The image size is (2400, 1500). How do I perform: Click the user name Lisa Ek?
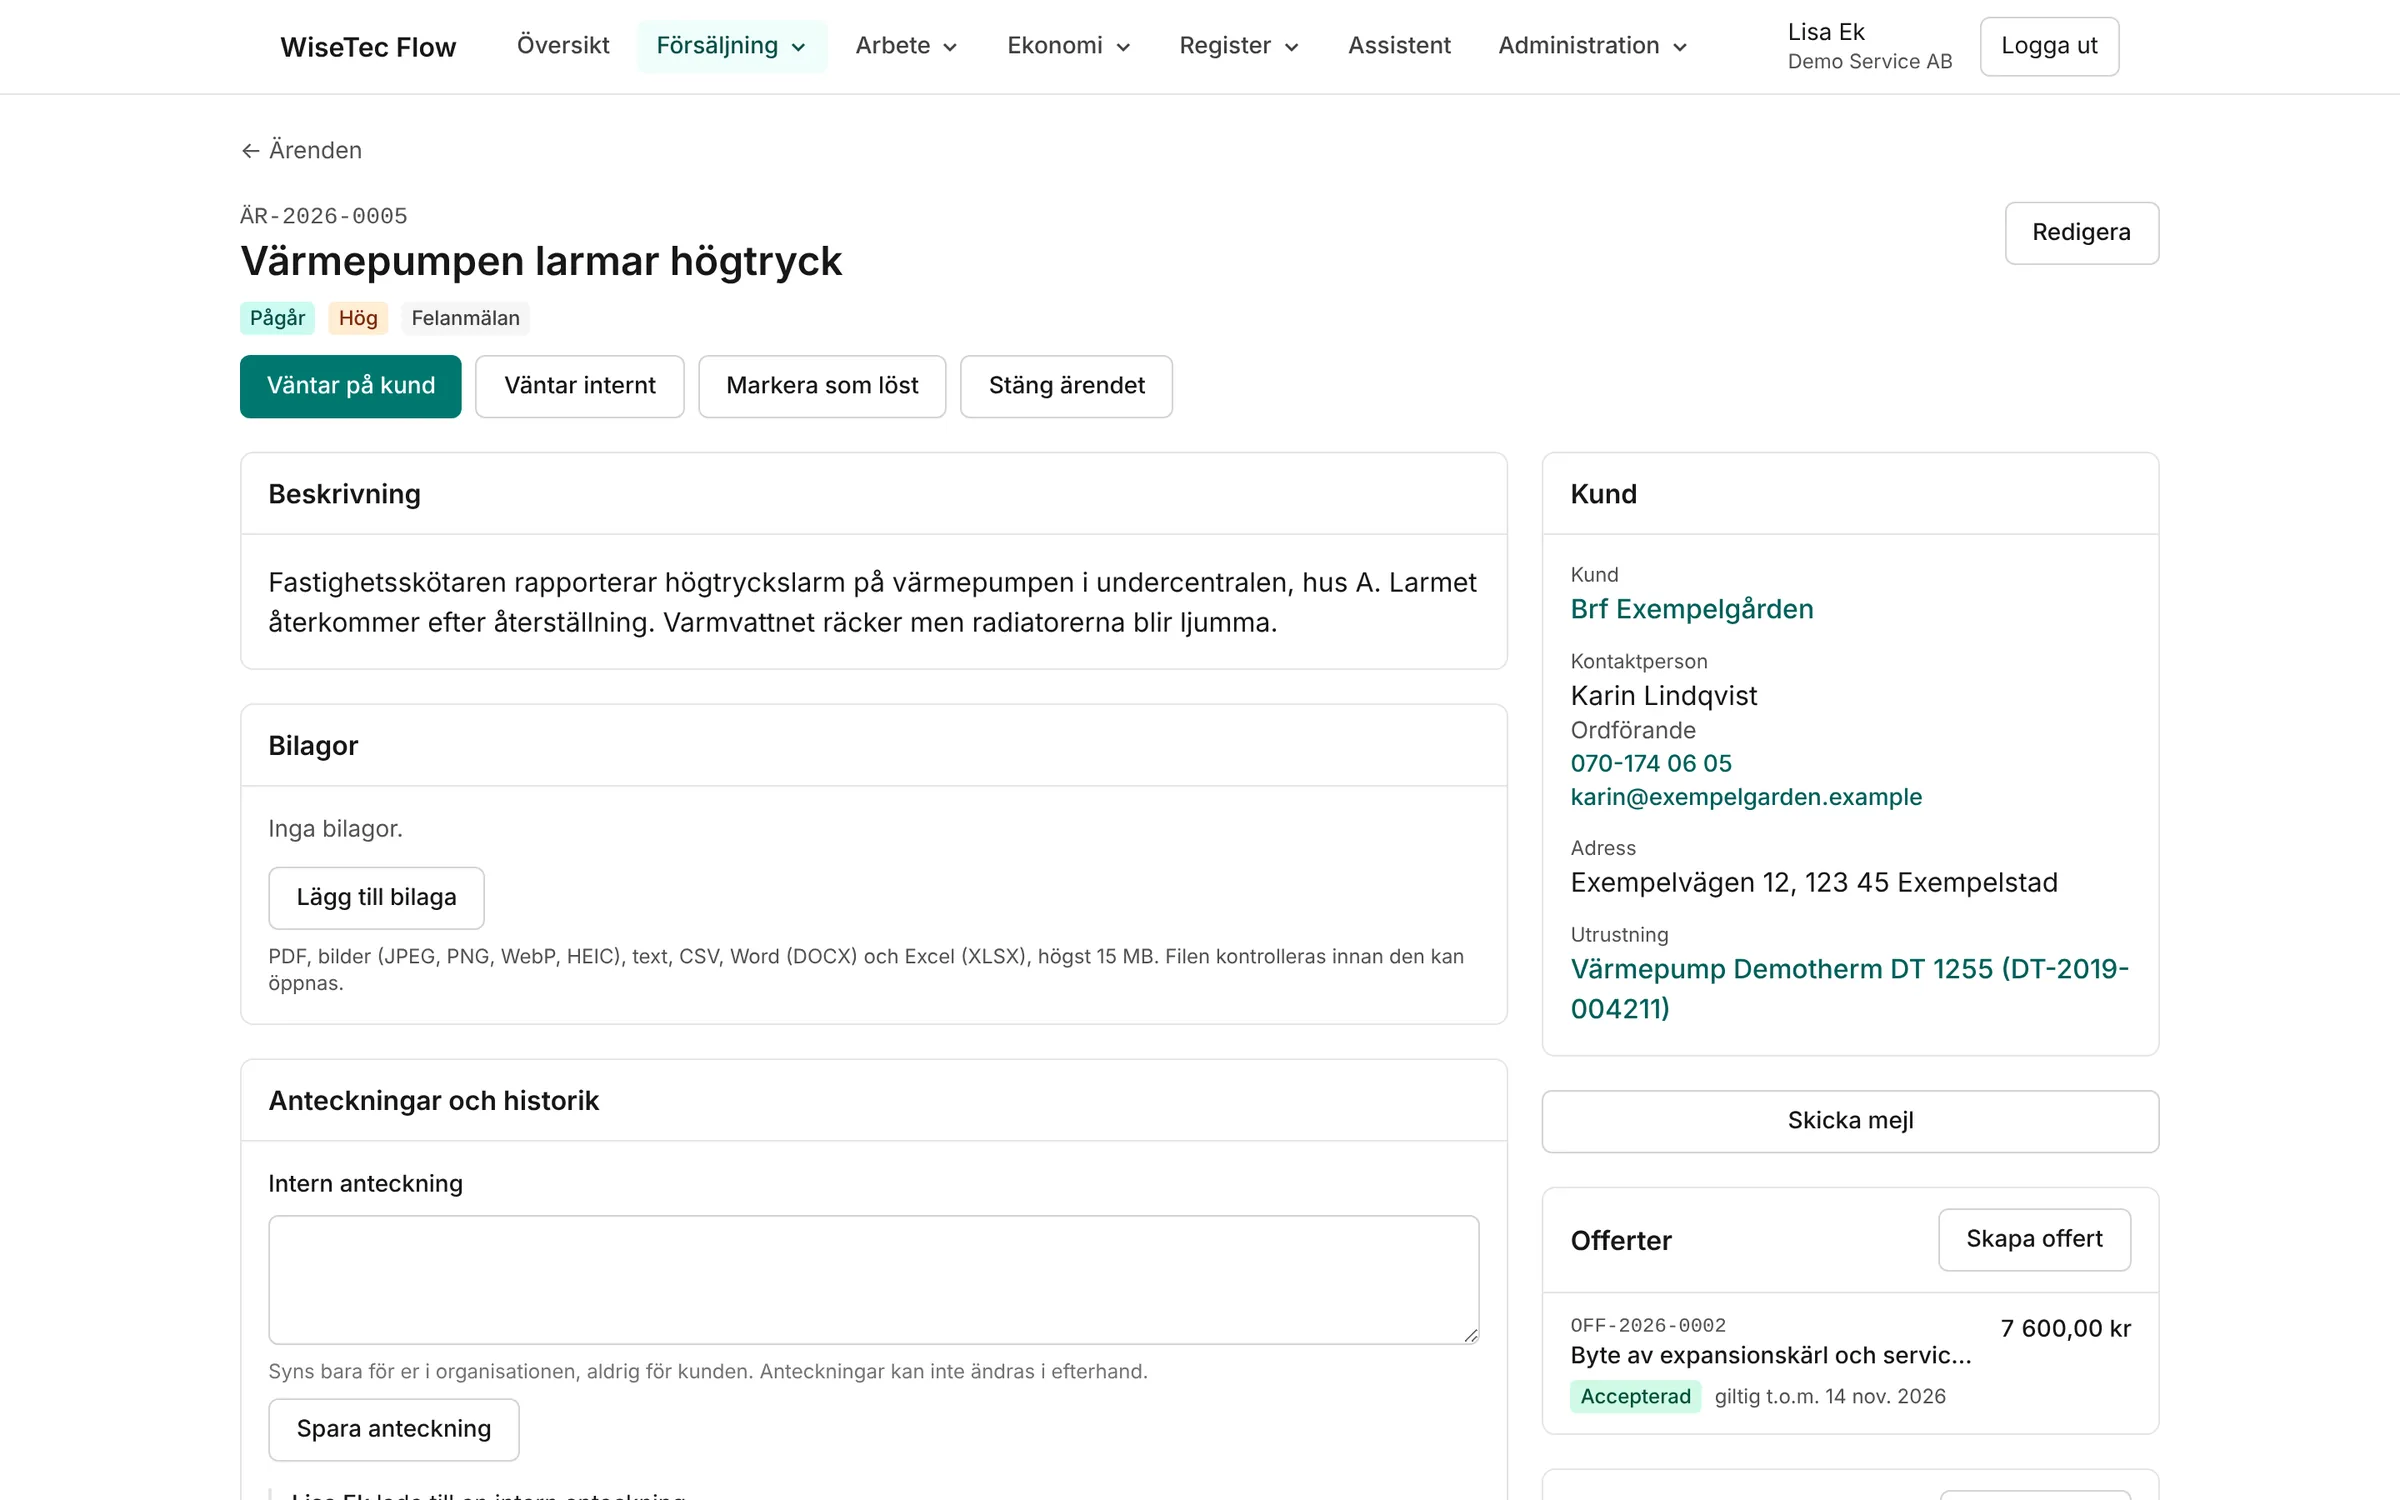tap(1825, 32)
